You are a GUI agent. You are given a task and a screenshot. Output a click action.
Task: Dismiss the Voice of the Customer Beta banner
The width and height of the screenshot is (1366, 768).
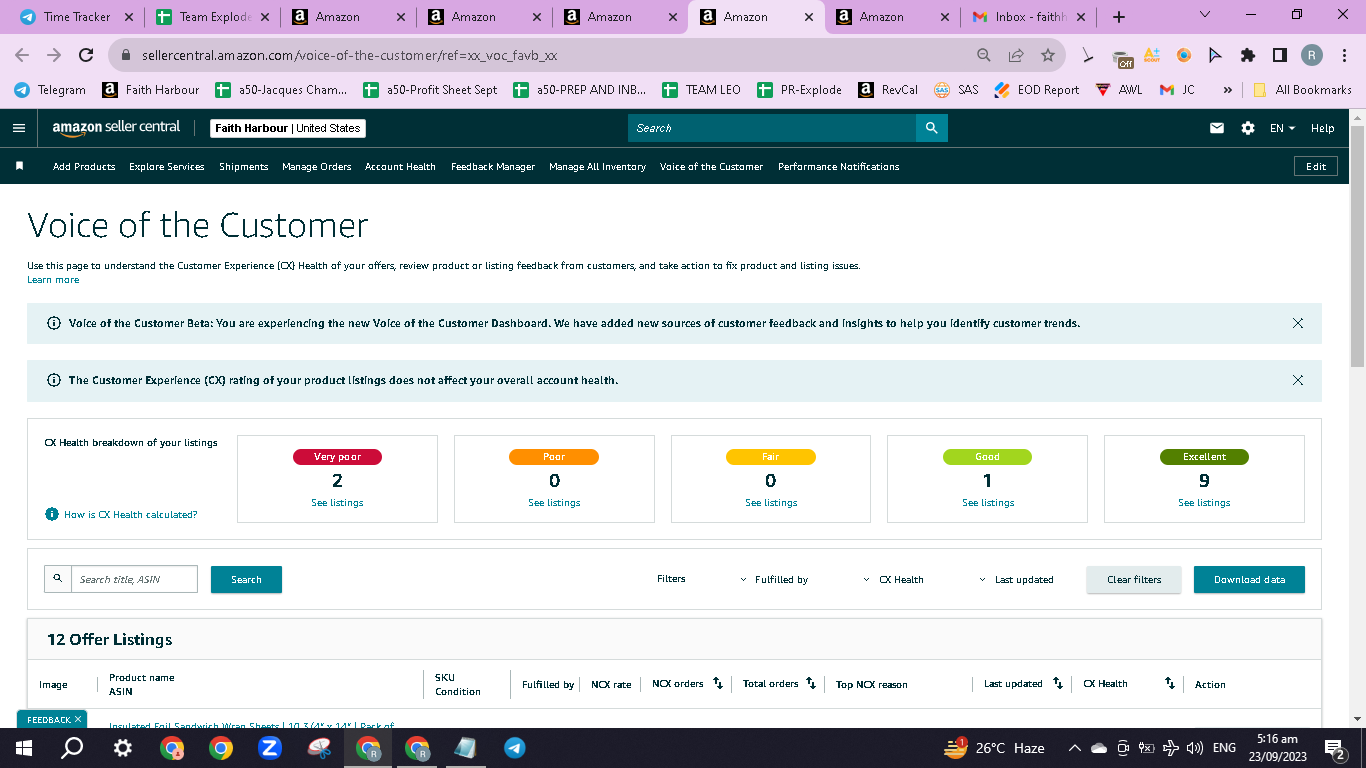click(1298, 323)
